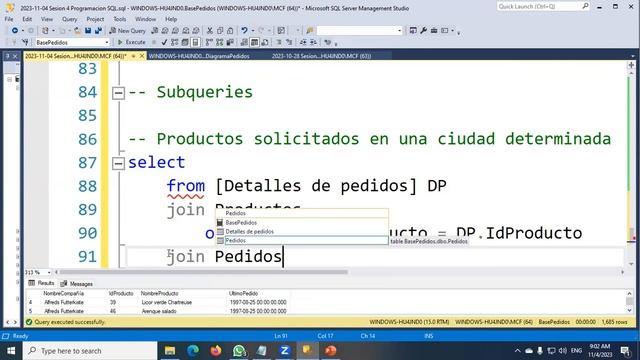
Task: Open the Window menu
Action: pyautogui.click(x=145, y=19)
